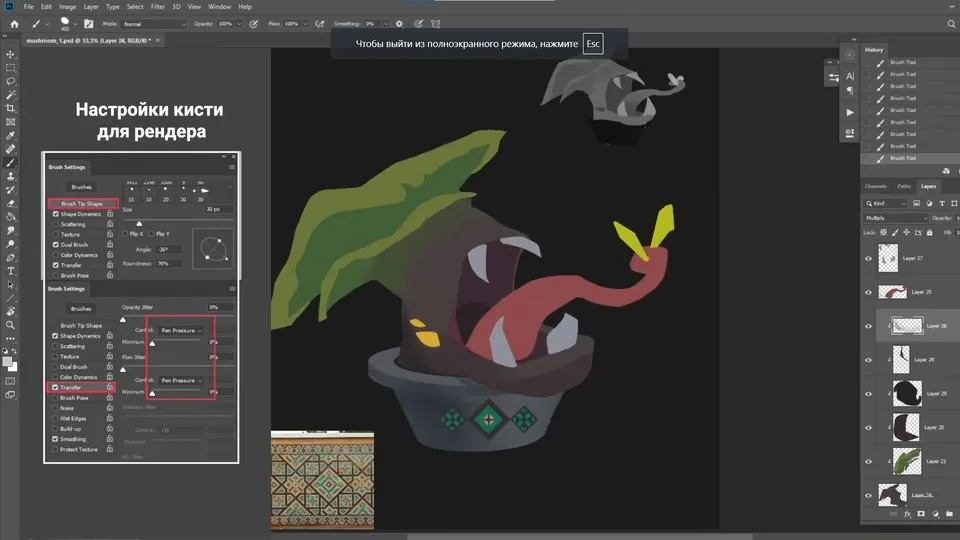This screenshot has height=540, width=960.
Task: Select the Horizontal Type tool
Action: coord(10,271)
